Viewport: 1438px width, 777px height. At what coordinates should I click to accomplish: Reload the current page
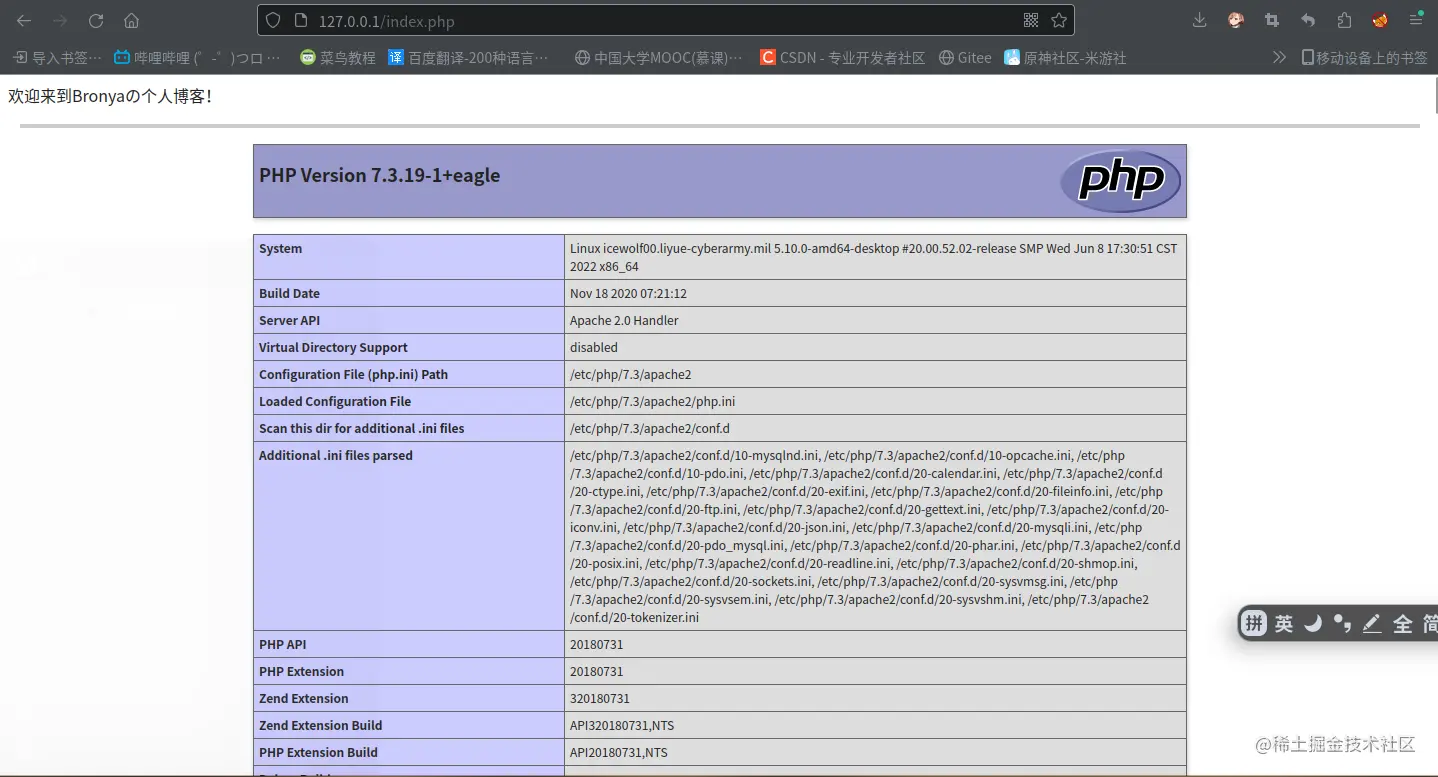coord(96,21)
